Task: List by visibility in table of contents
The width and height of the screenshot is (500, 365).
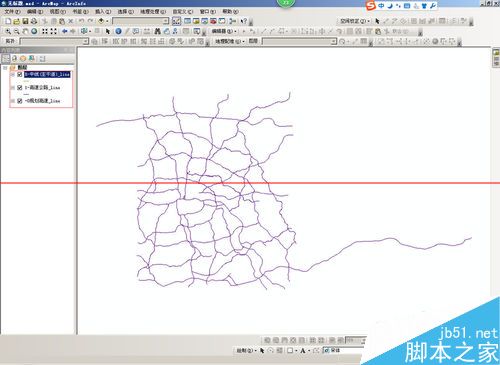Action: 23,58
